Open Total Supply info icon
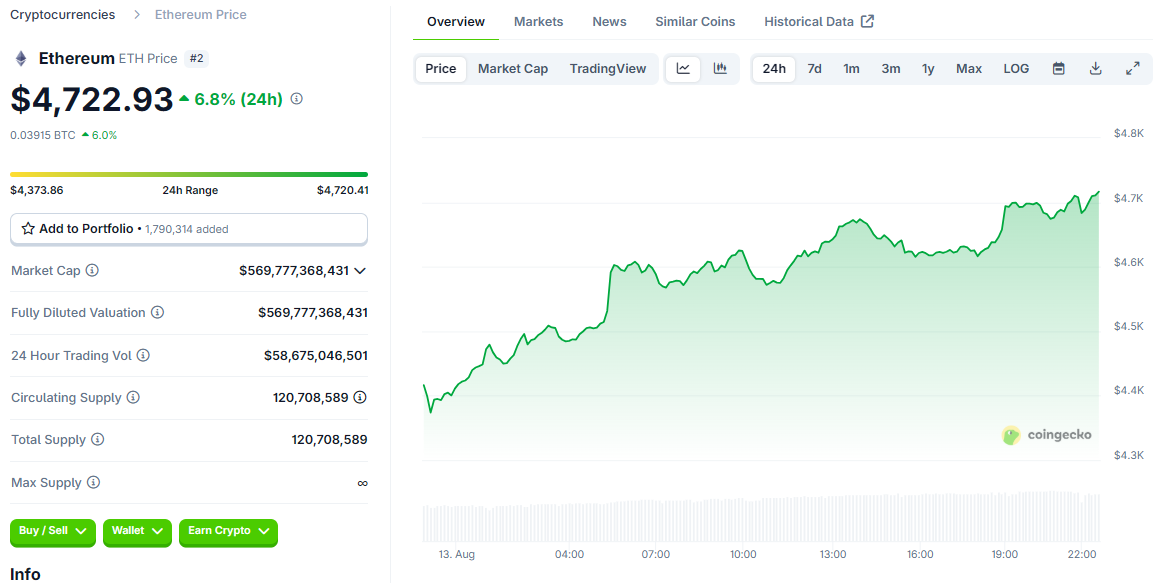1159x583 pixels. point(98,440)
